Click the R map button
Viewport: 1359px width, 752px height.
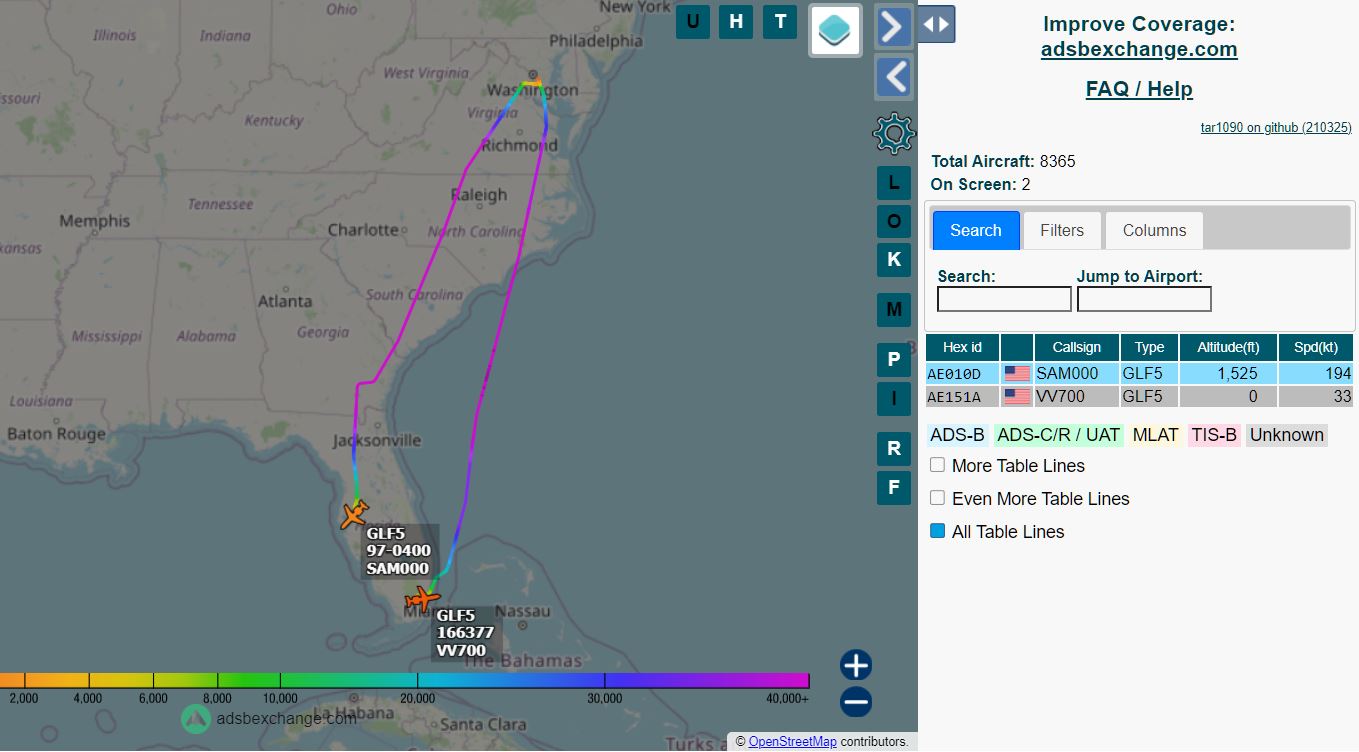[x=894, y=448]
